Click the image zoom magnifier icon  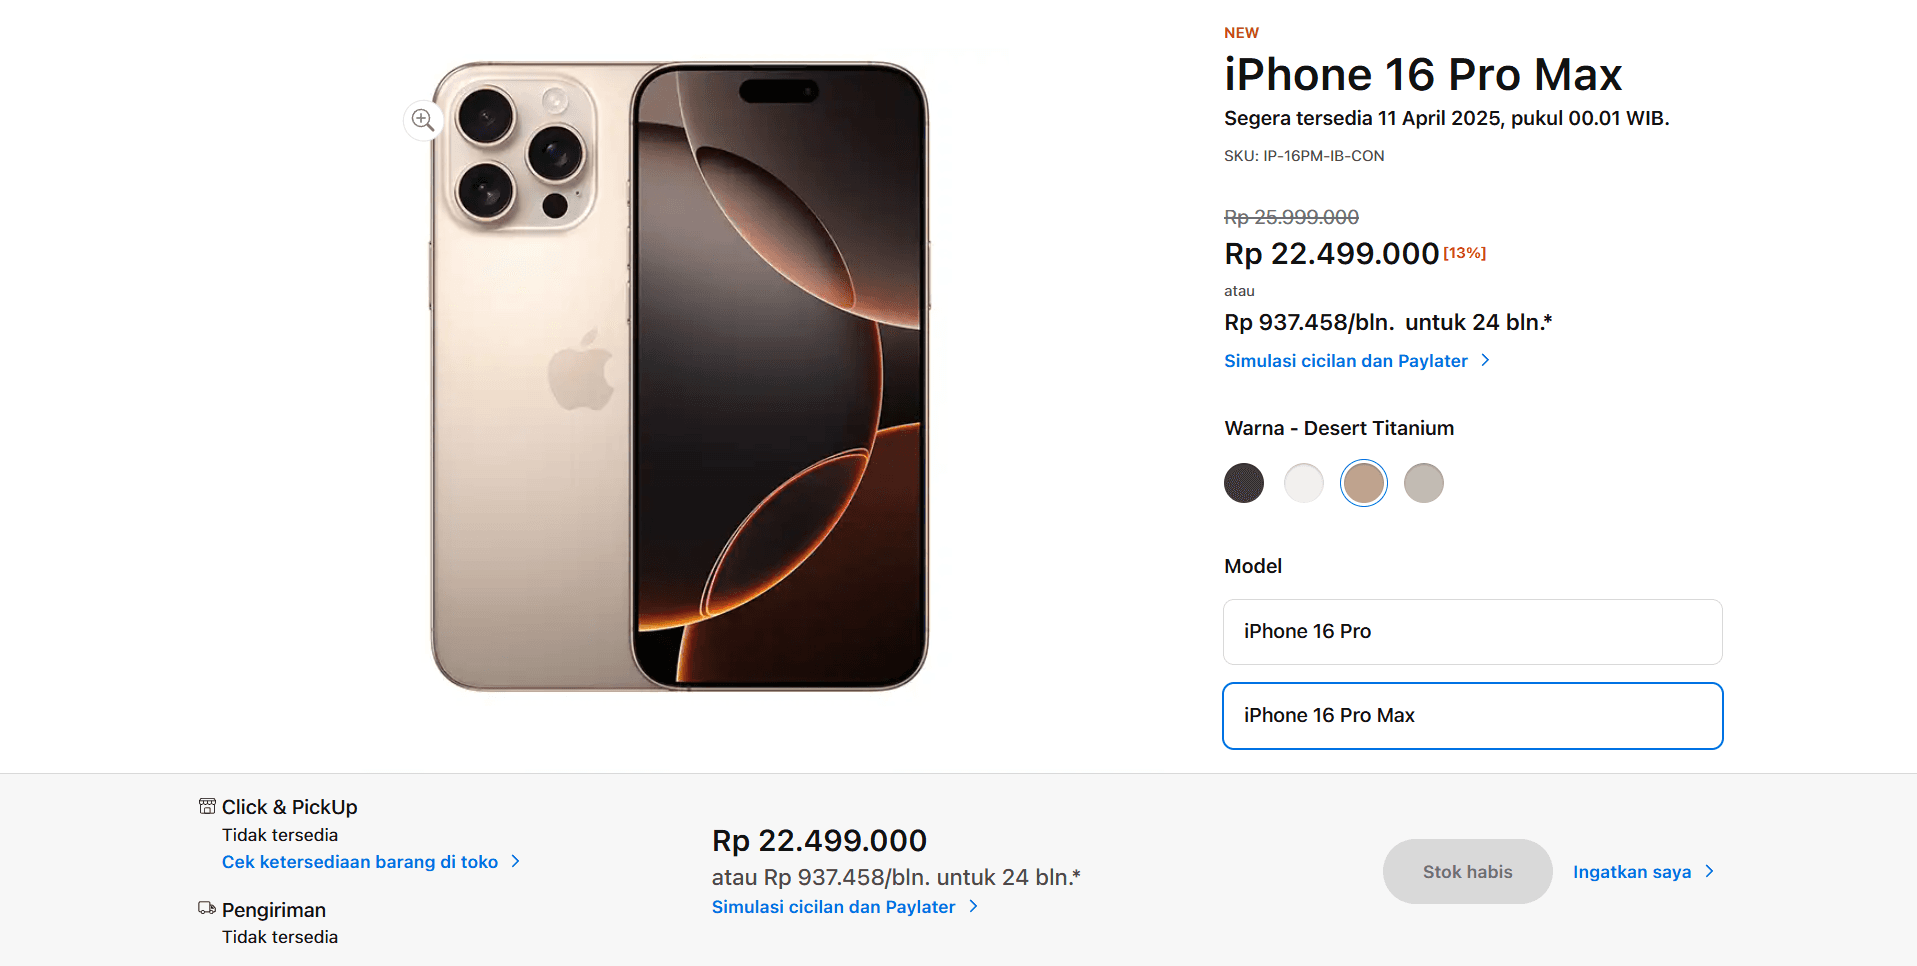[422, 119]
